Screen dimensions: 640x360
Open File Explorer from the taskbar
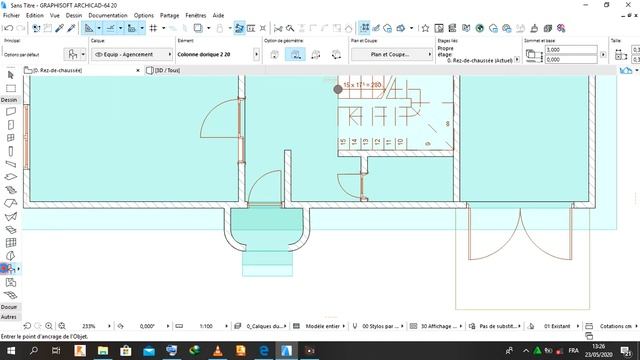(x=103, y=351)
